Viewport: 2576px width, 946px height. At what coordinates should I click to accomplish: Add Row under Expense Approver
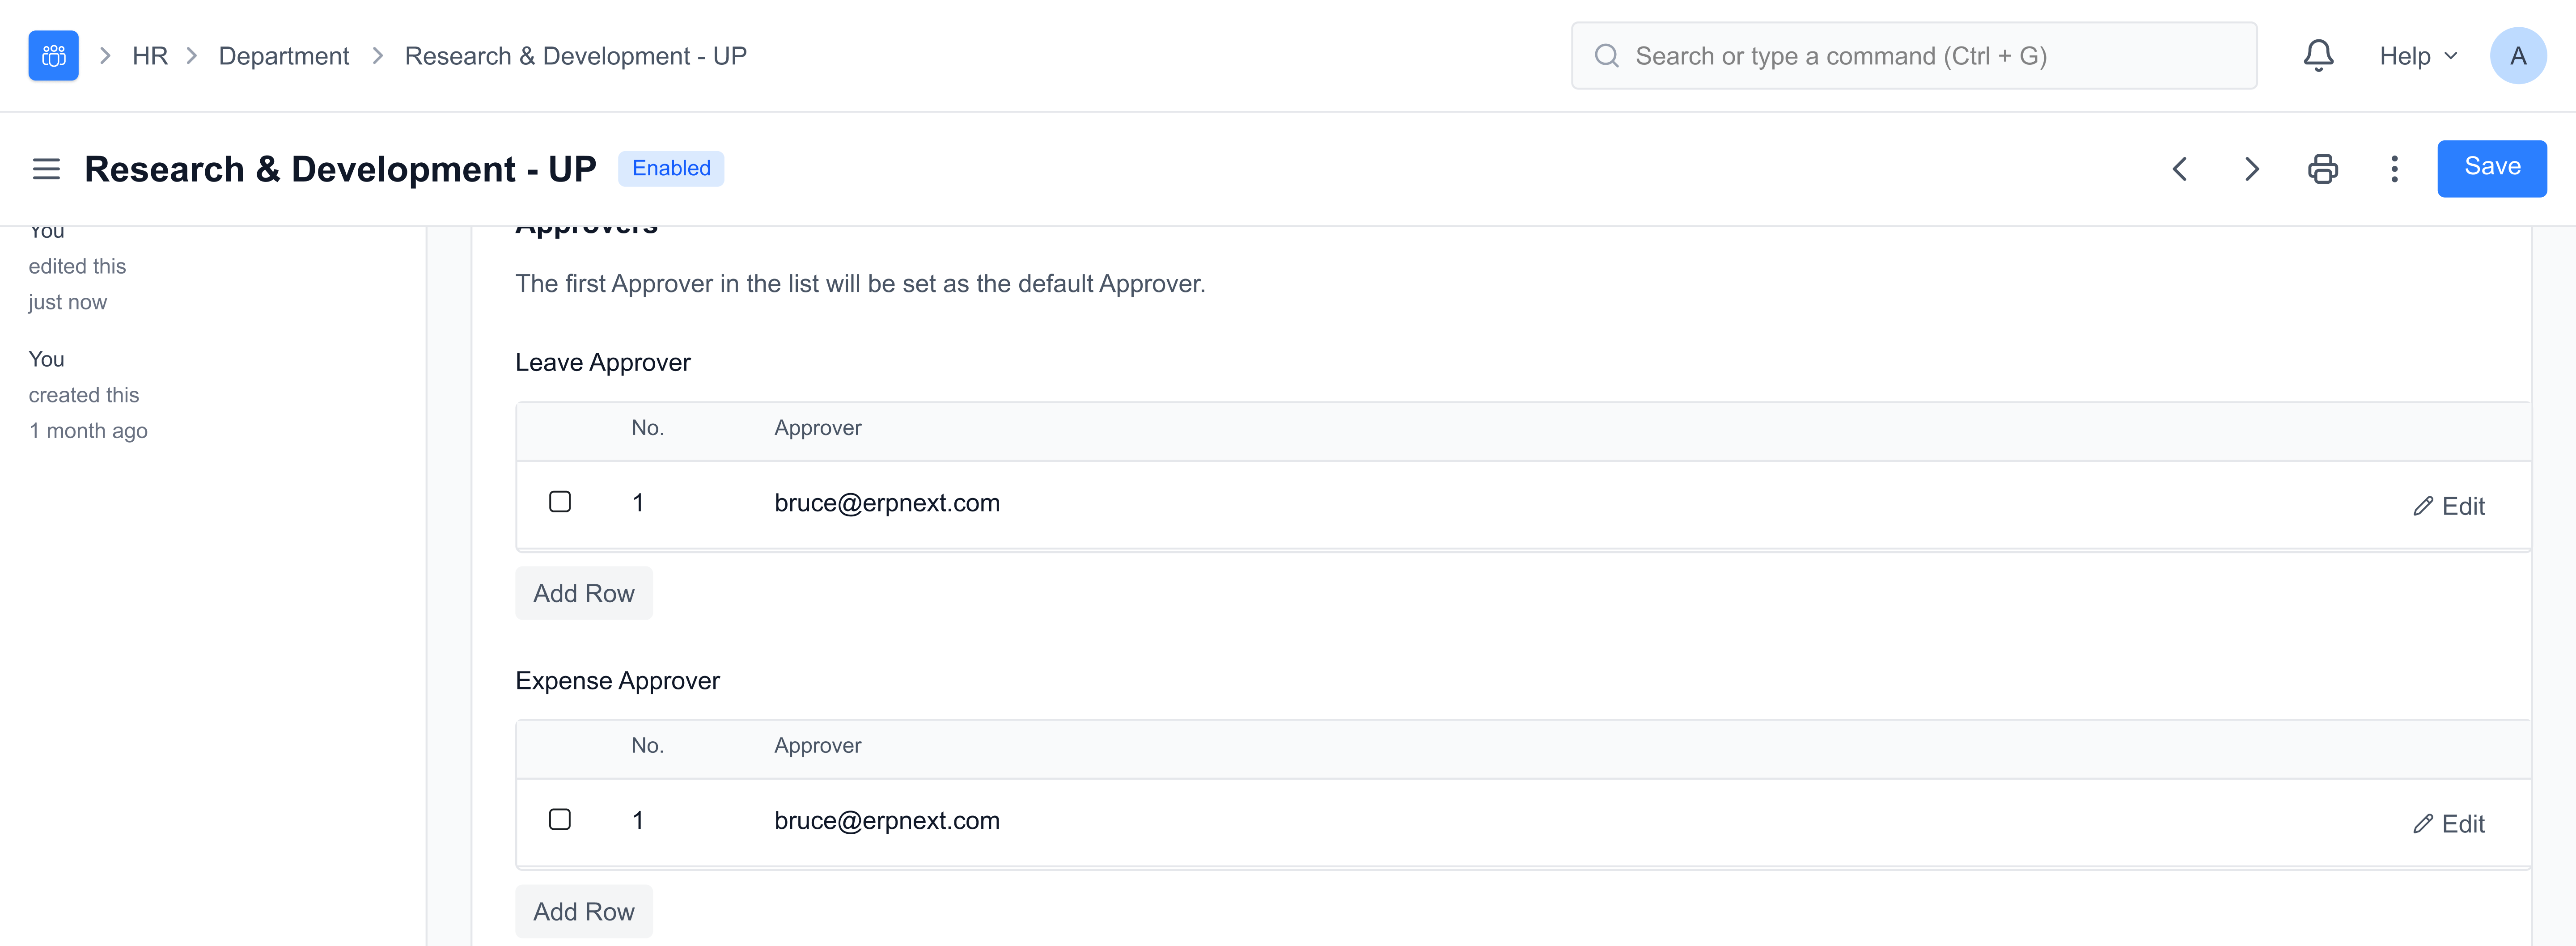coord(584,912)
